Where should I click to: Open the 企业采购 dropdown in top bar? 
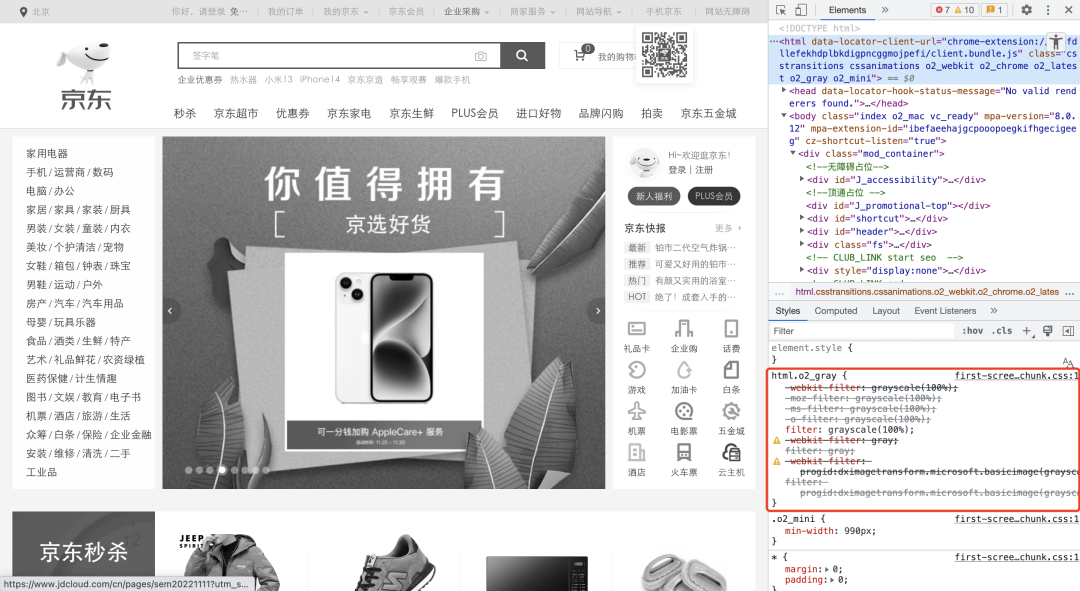coord(466,12)
